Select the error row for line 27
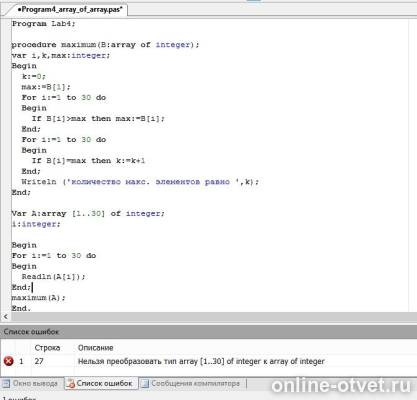 coord(208,361)
